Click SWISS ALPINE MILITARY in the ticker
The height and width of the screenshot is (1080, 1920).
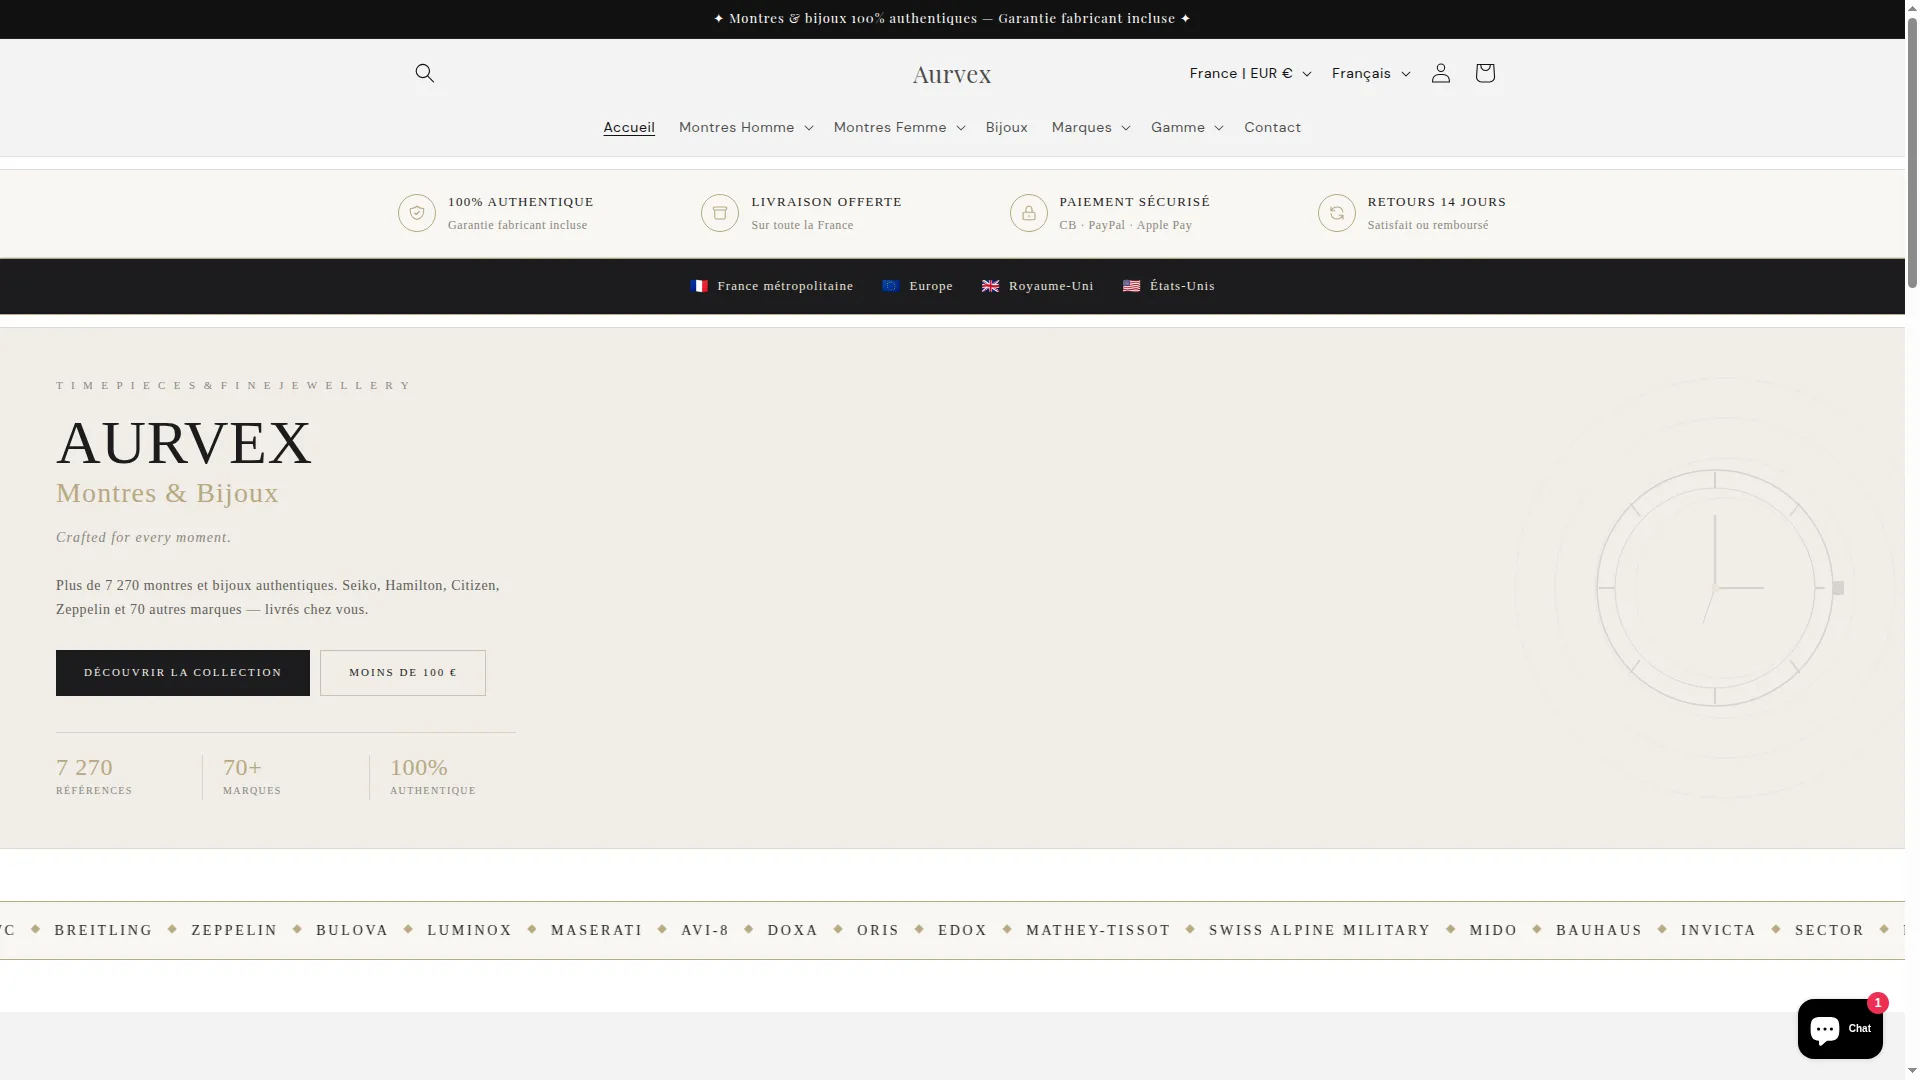1319,930
